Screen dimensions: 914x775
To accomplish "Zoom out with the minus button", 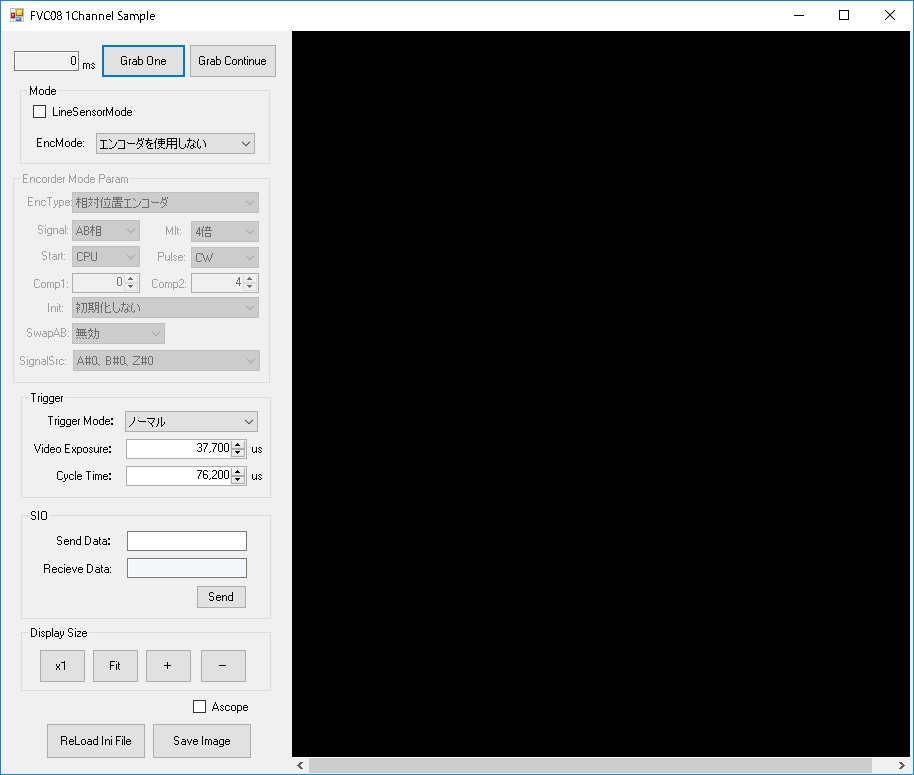I will pyautogui.click(x=223, y=666).
